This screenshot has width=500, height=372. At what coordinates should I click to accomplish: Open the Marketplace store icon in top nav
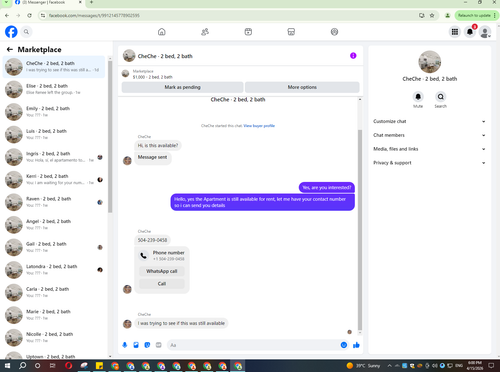coord(291,32)
